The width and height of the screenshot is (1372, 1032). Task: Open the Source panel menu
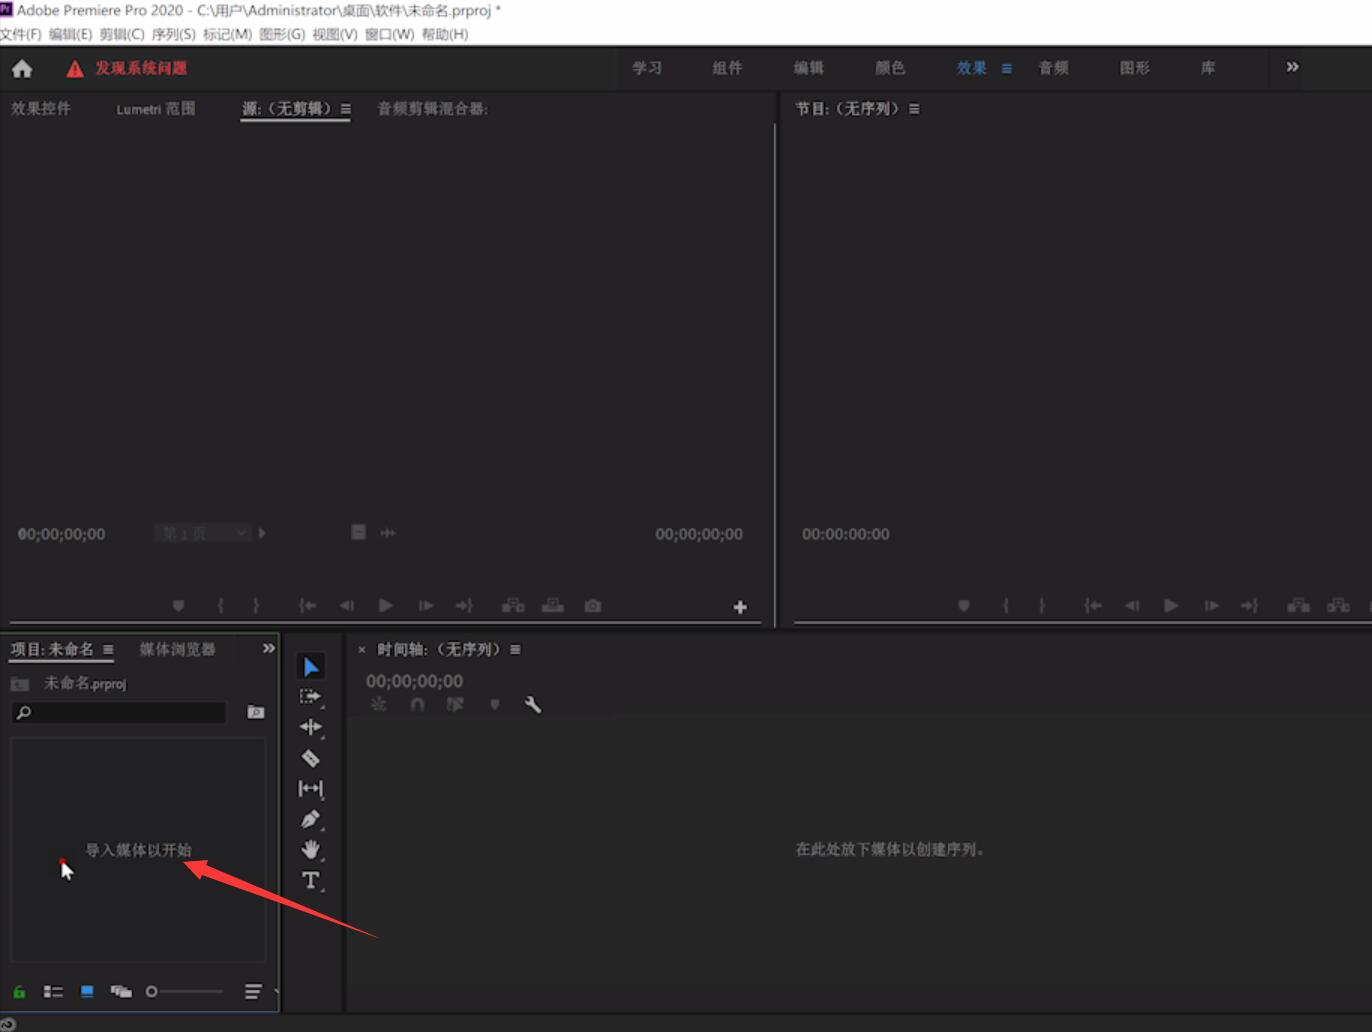tap(346, 109)
